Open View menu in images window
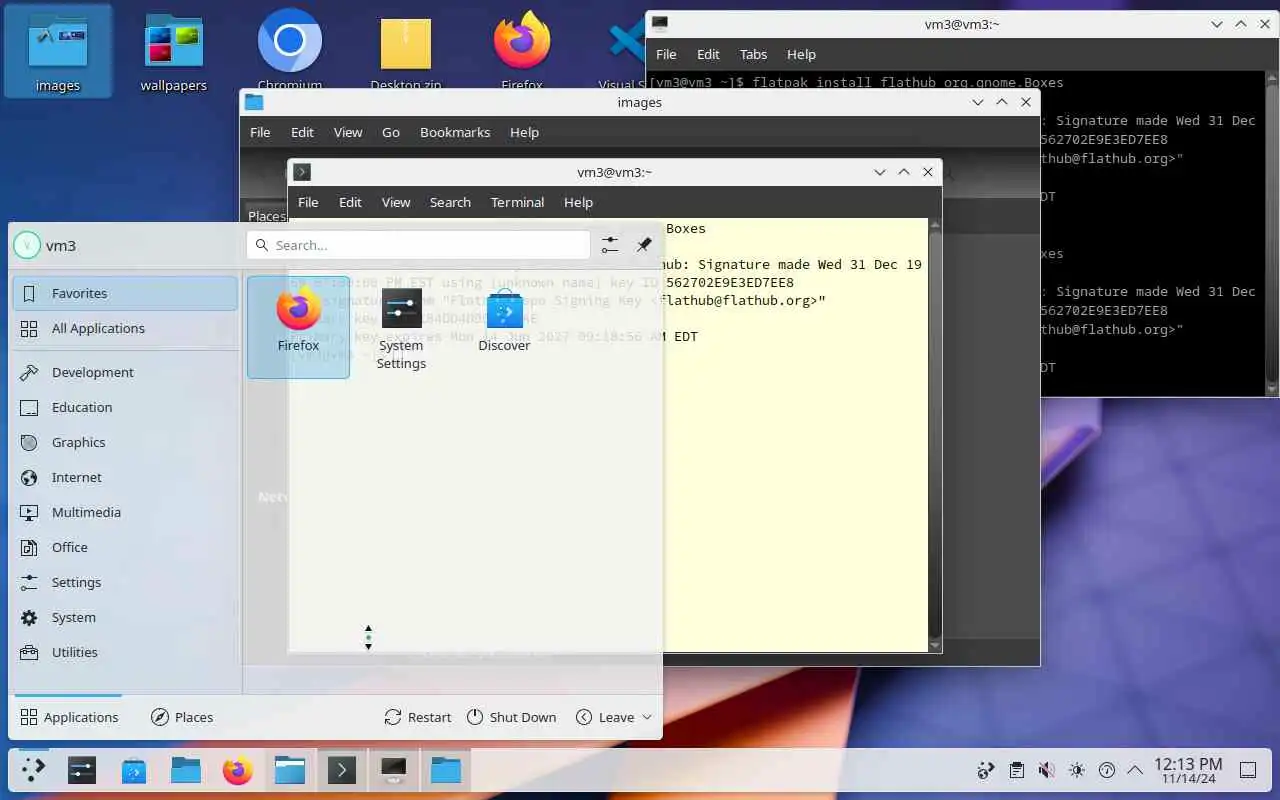The height and width of the screenshot is (800, 1280). [x=348, y=132]
